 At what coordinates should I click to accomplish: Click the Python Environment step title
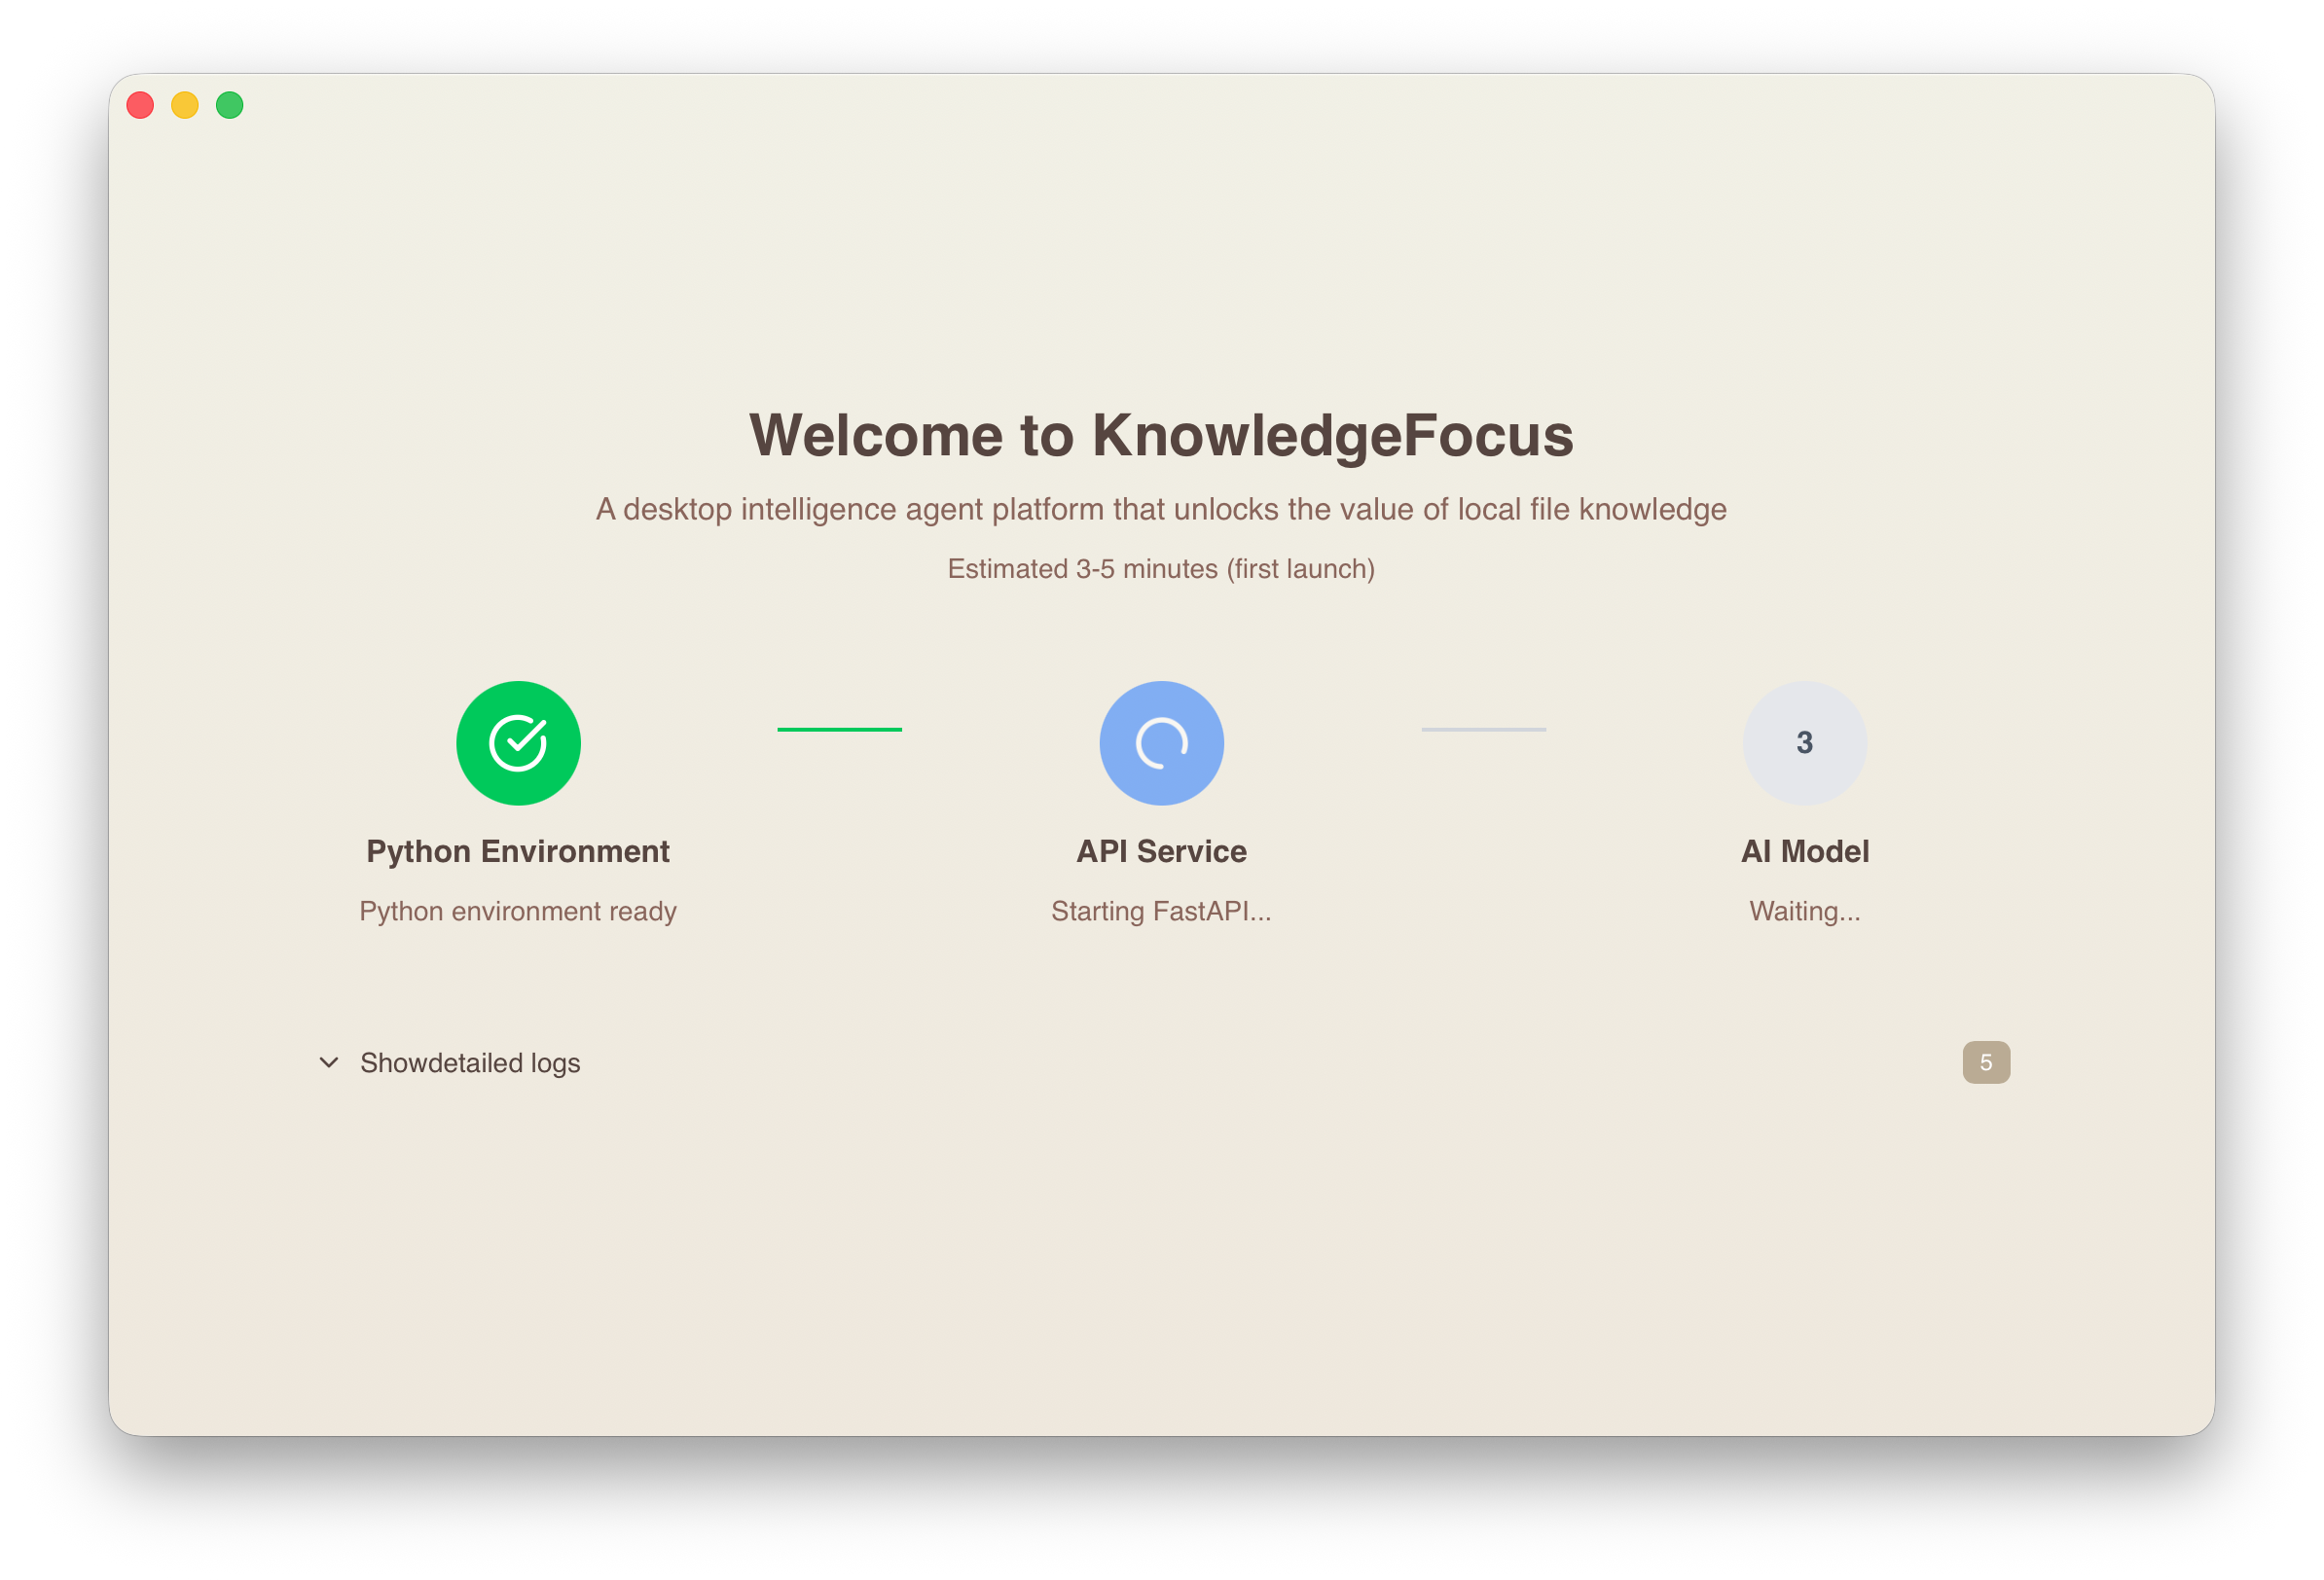tap(518, 851)
